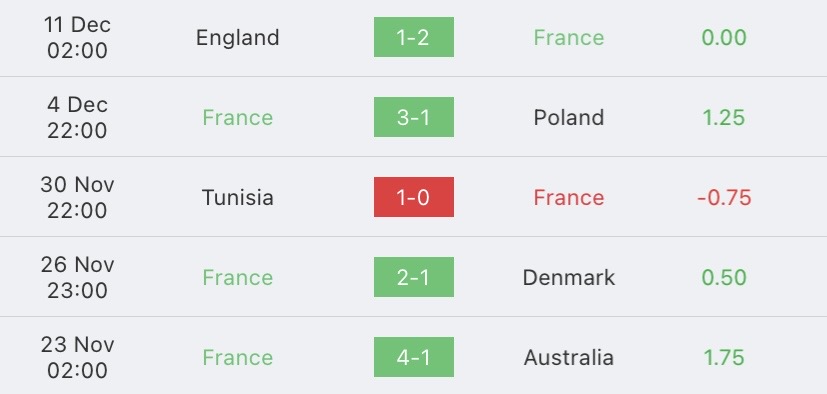Select the Australia team name
The width and height of the screenshot is (827, 394).
tap(569, 358)
